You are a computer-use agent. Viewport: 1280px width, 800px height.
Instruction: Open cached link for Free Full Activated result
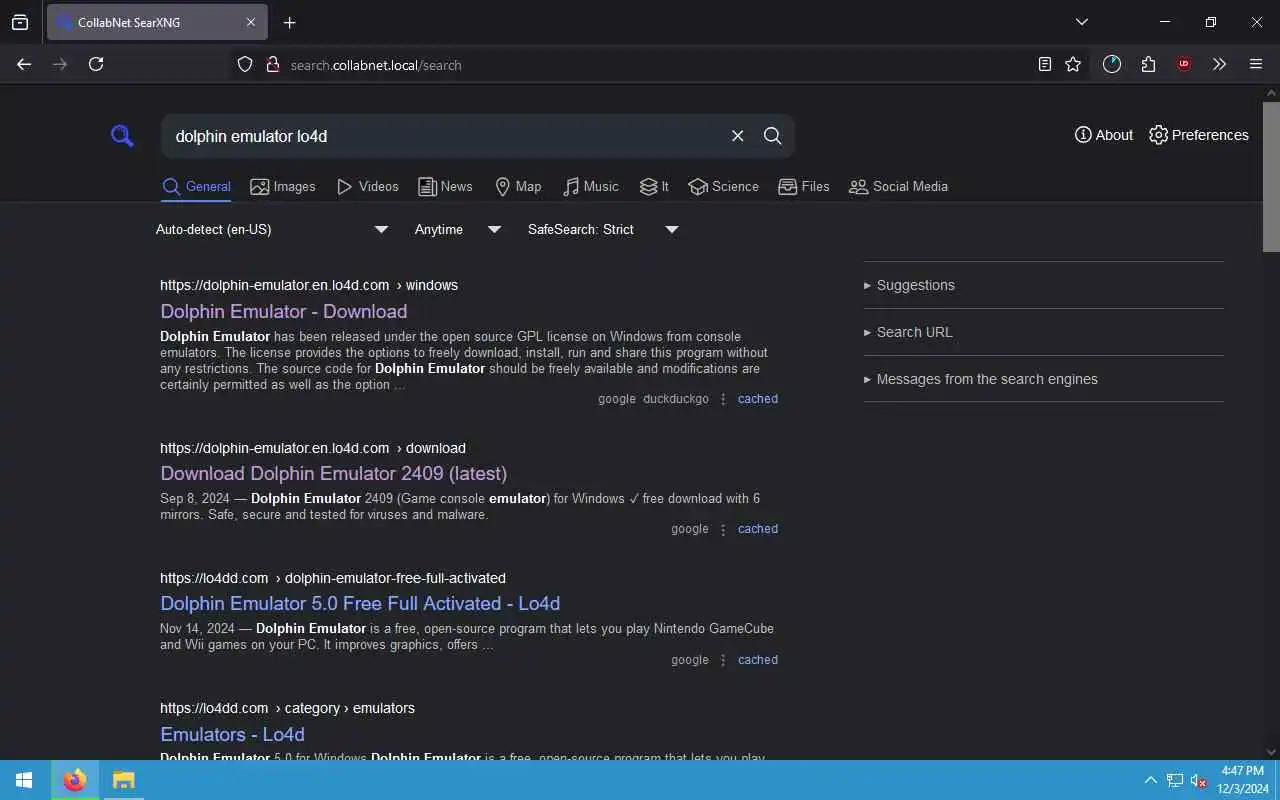pyautogui.click(x=758, y=660)
